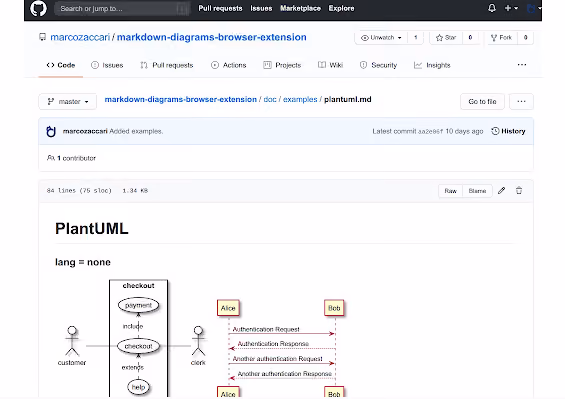The height and width of the screenshot is (399, 565).
Task: Click the checkout use-case diagram image
Action: (132, 338)
